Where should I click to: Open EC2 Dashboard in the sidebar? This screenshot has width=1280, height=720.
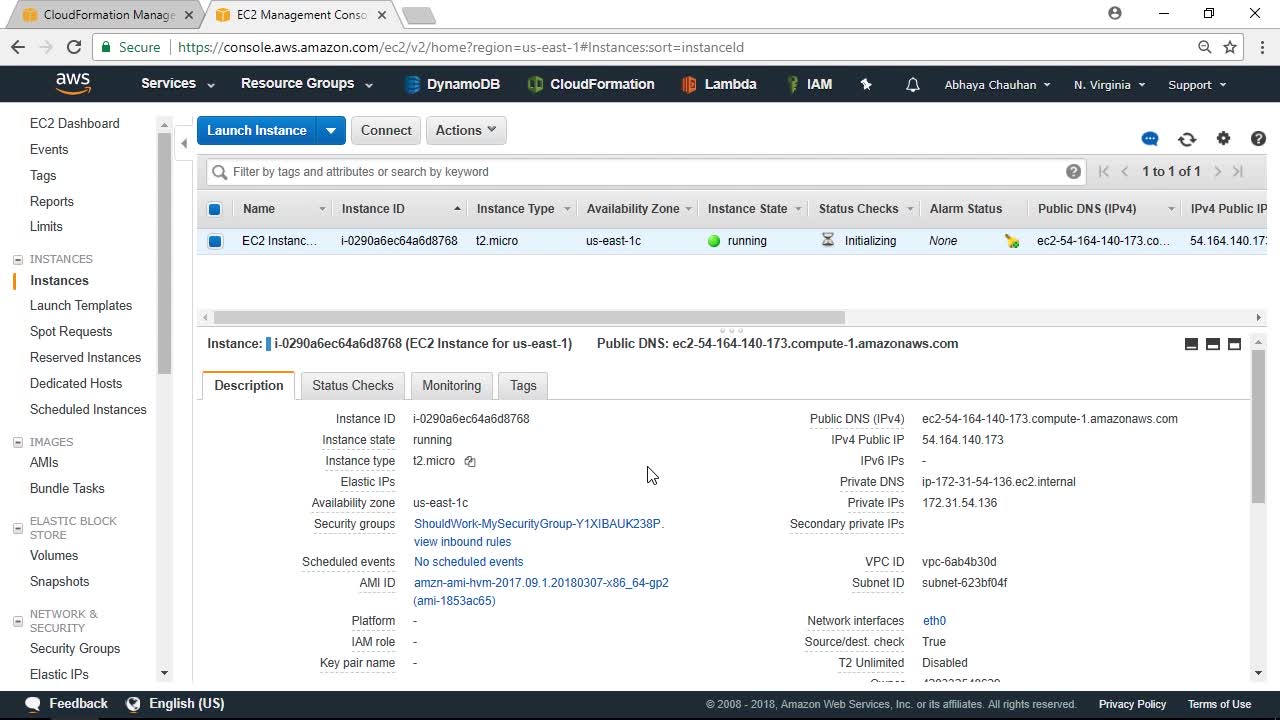[x=74, y=123]
